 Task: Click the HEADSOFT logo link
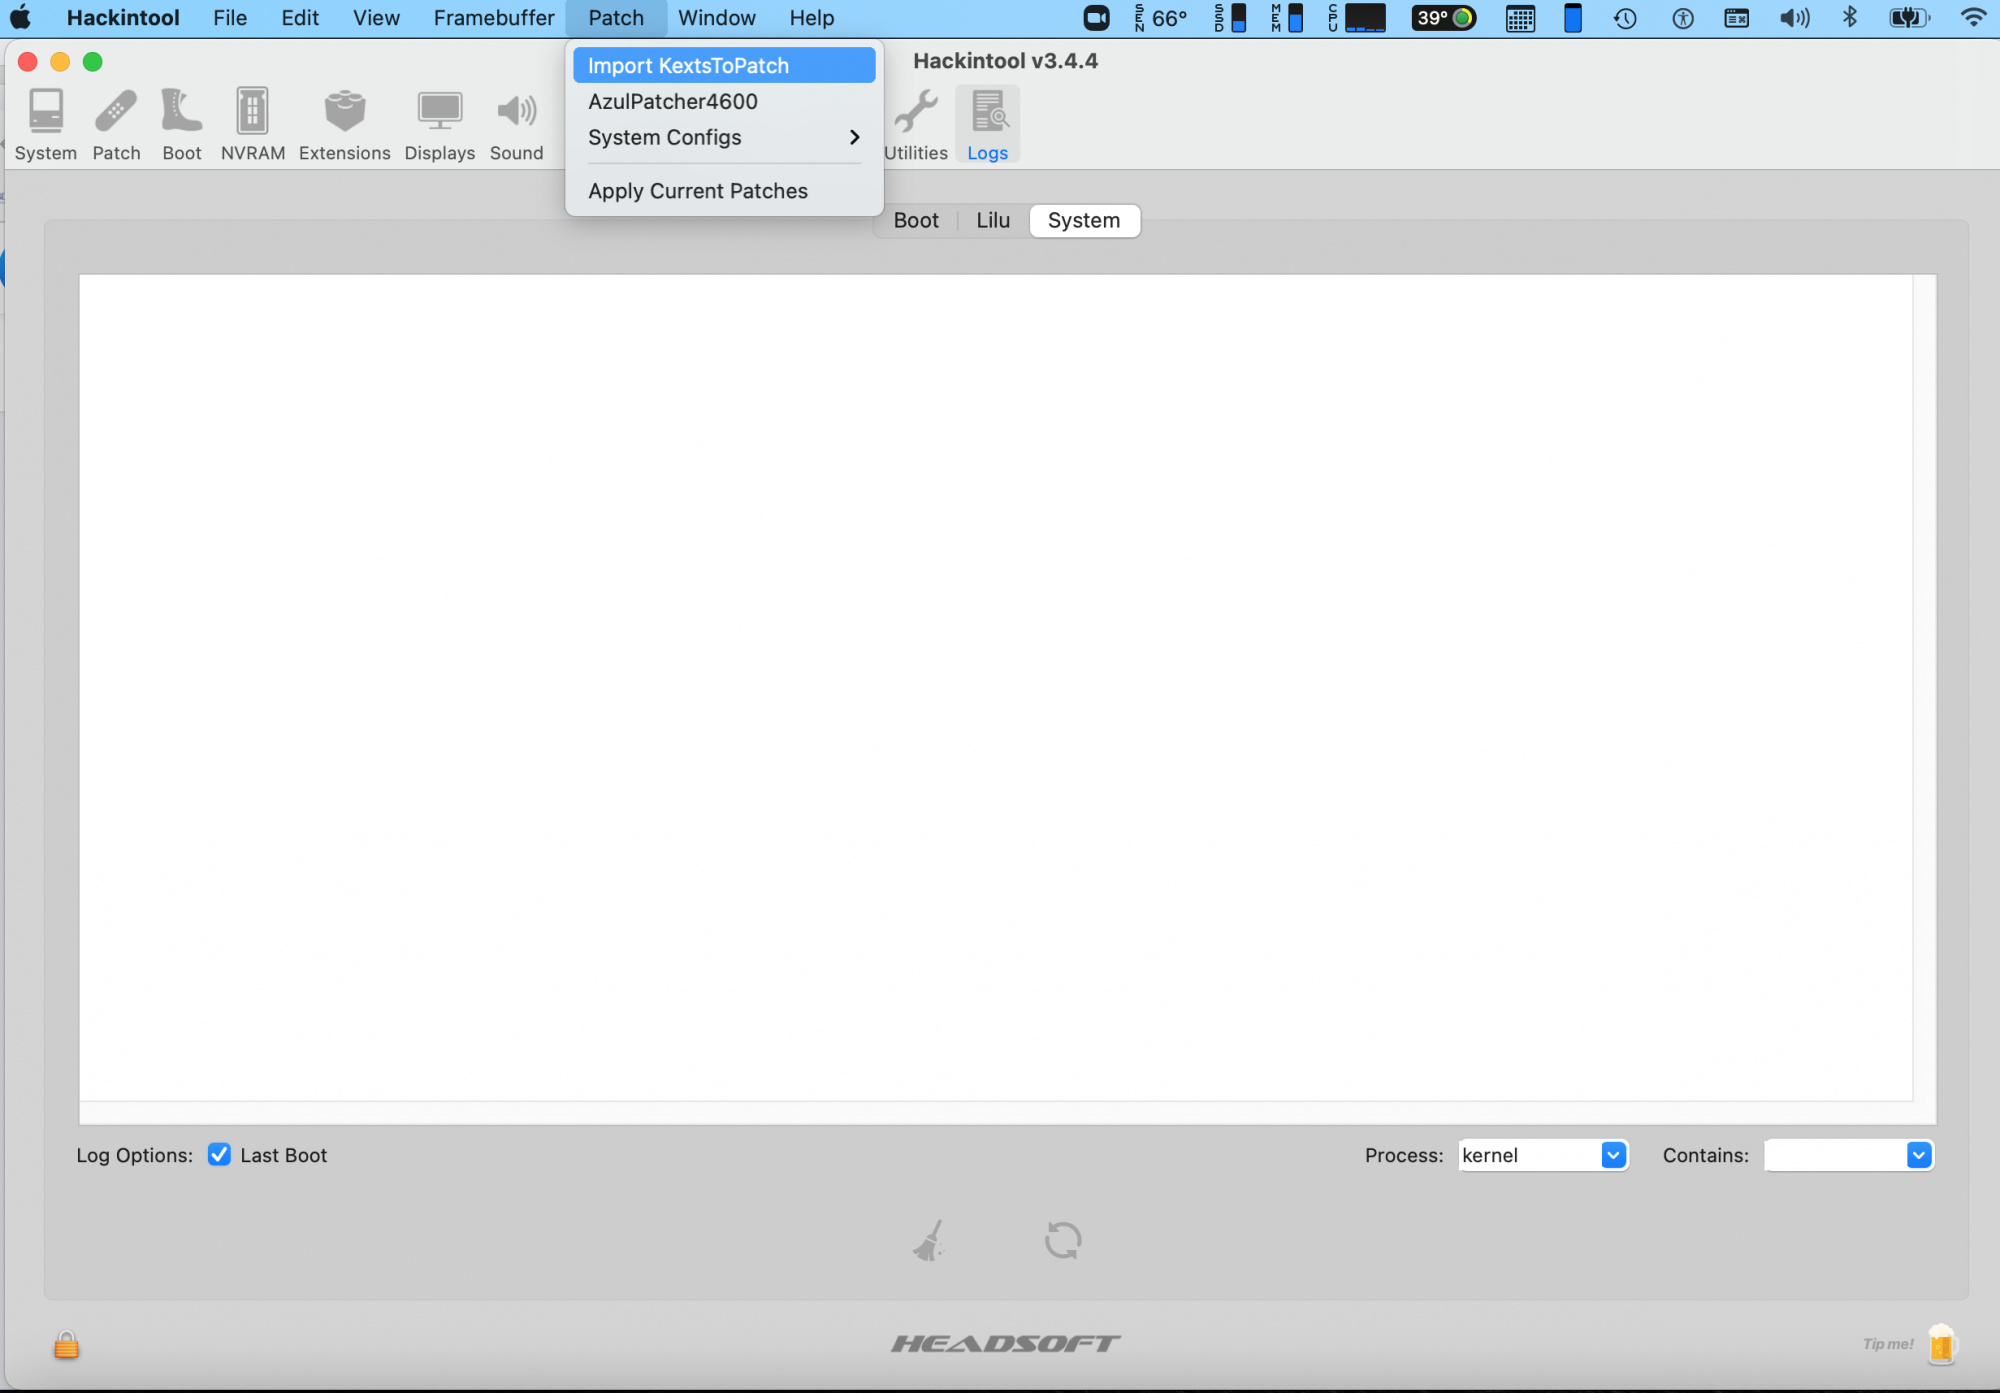click(1006, 1343)
